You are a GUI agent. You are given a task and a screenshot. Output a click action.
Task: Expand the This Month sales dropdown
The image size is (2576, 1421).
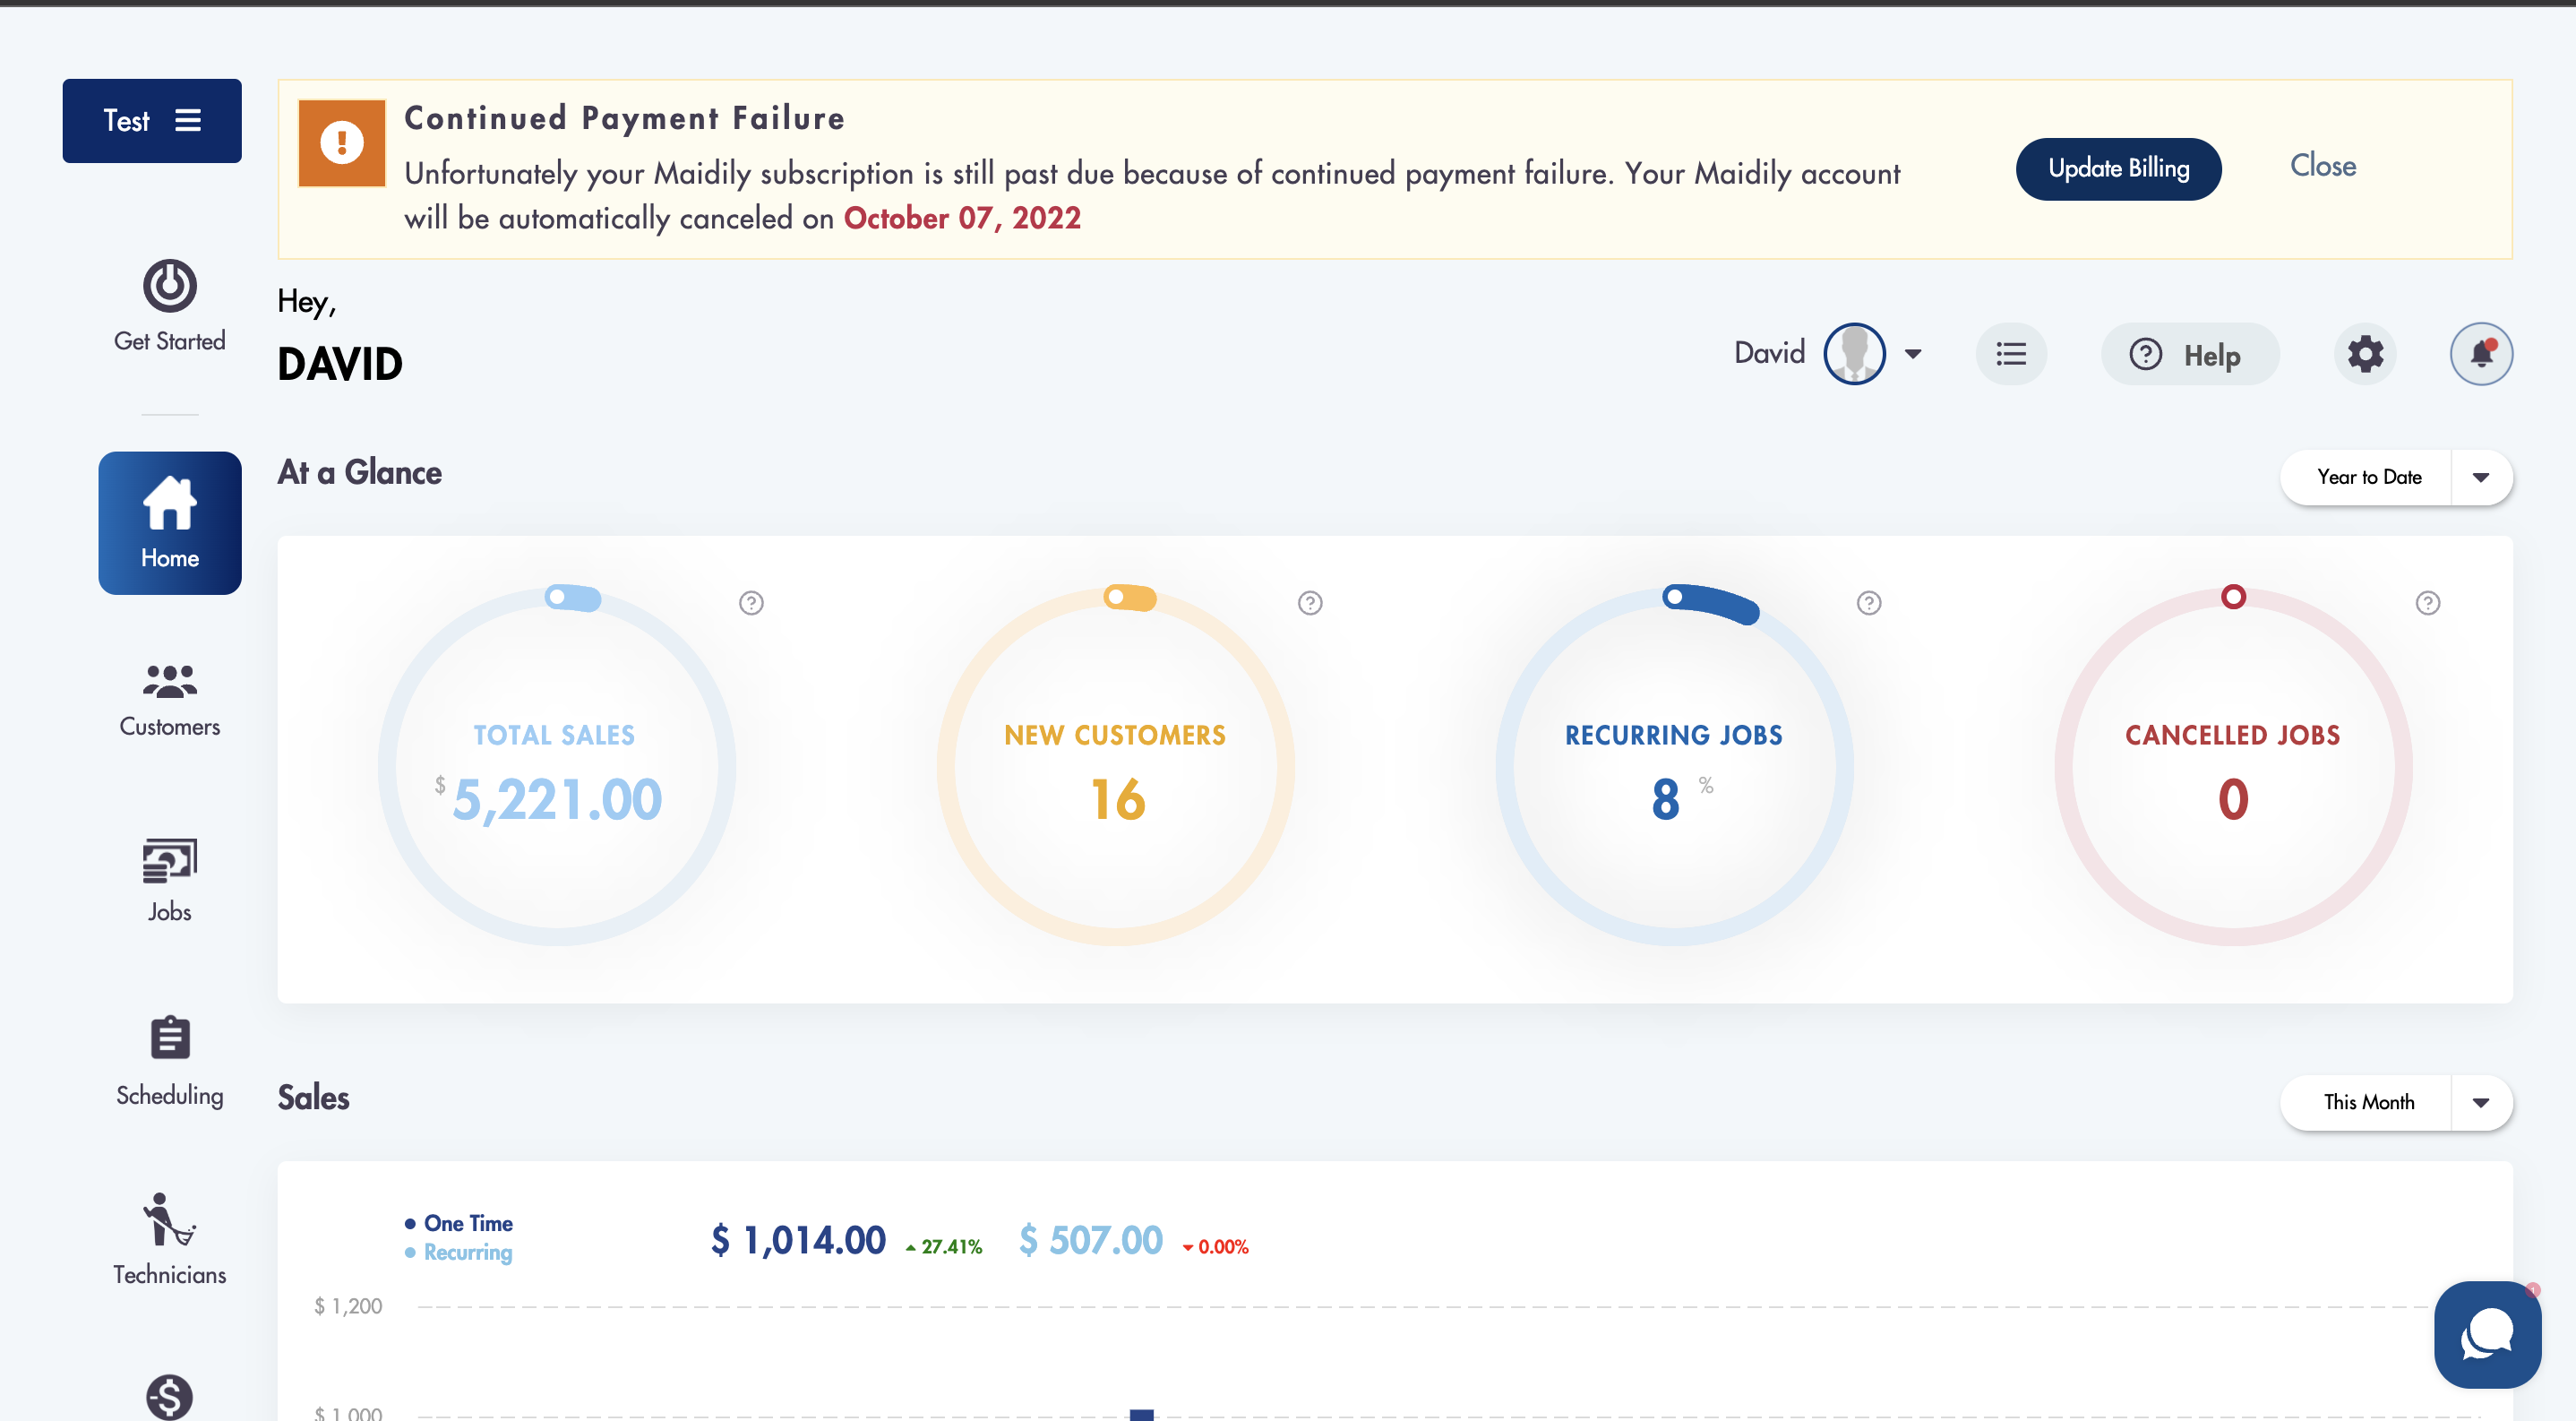[2480, 1103]
